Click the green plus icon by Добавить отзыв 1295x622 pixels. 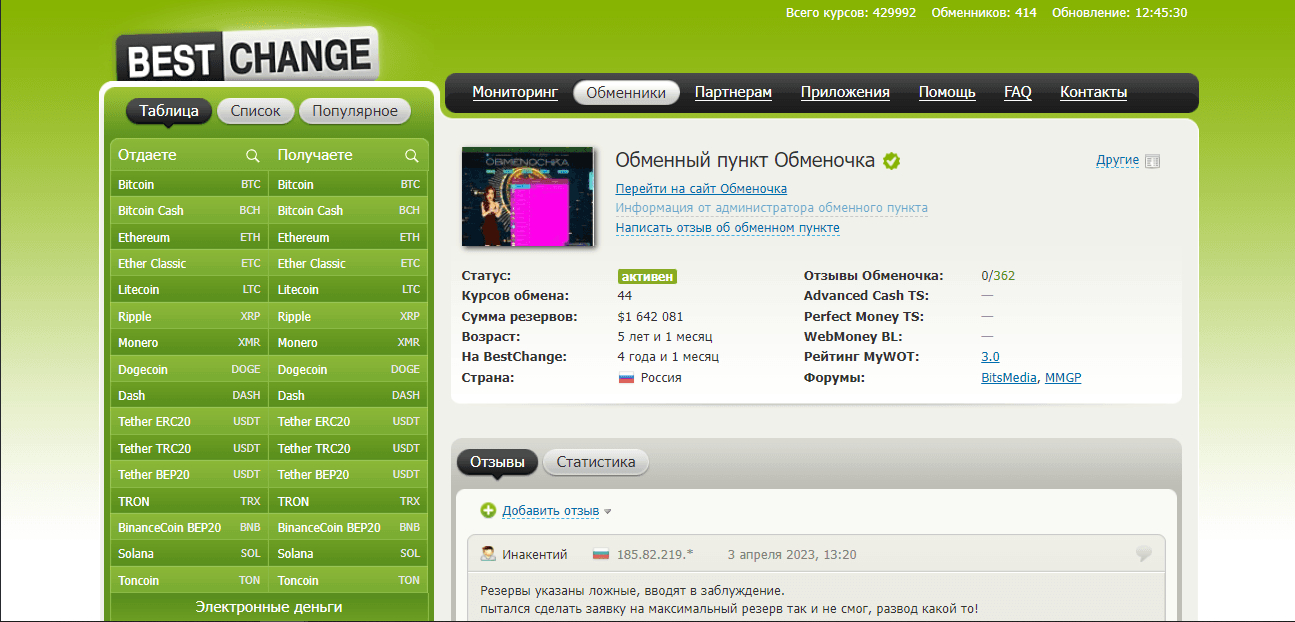(488, 511)
